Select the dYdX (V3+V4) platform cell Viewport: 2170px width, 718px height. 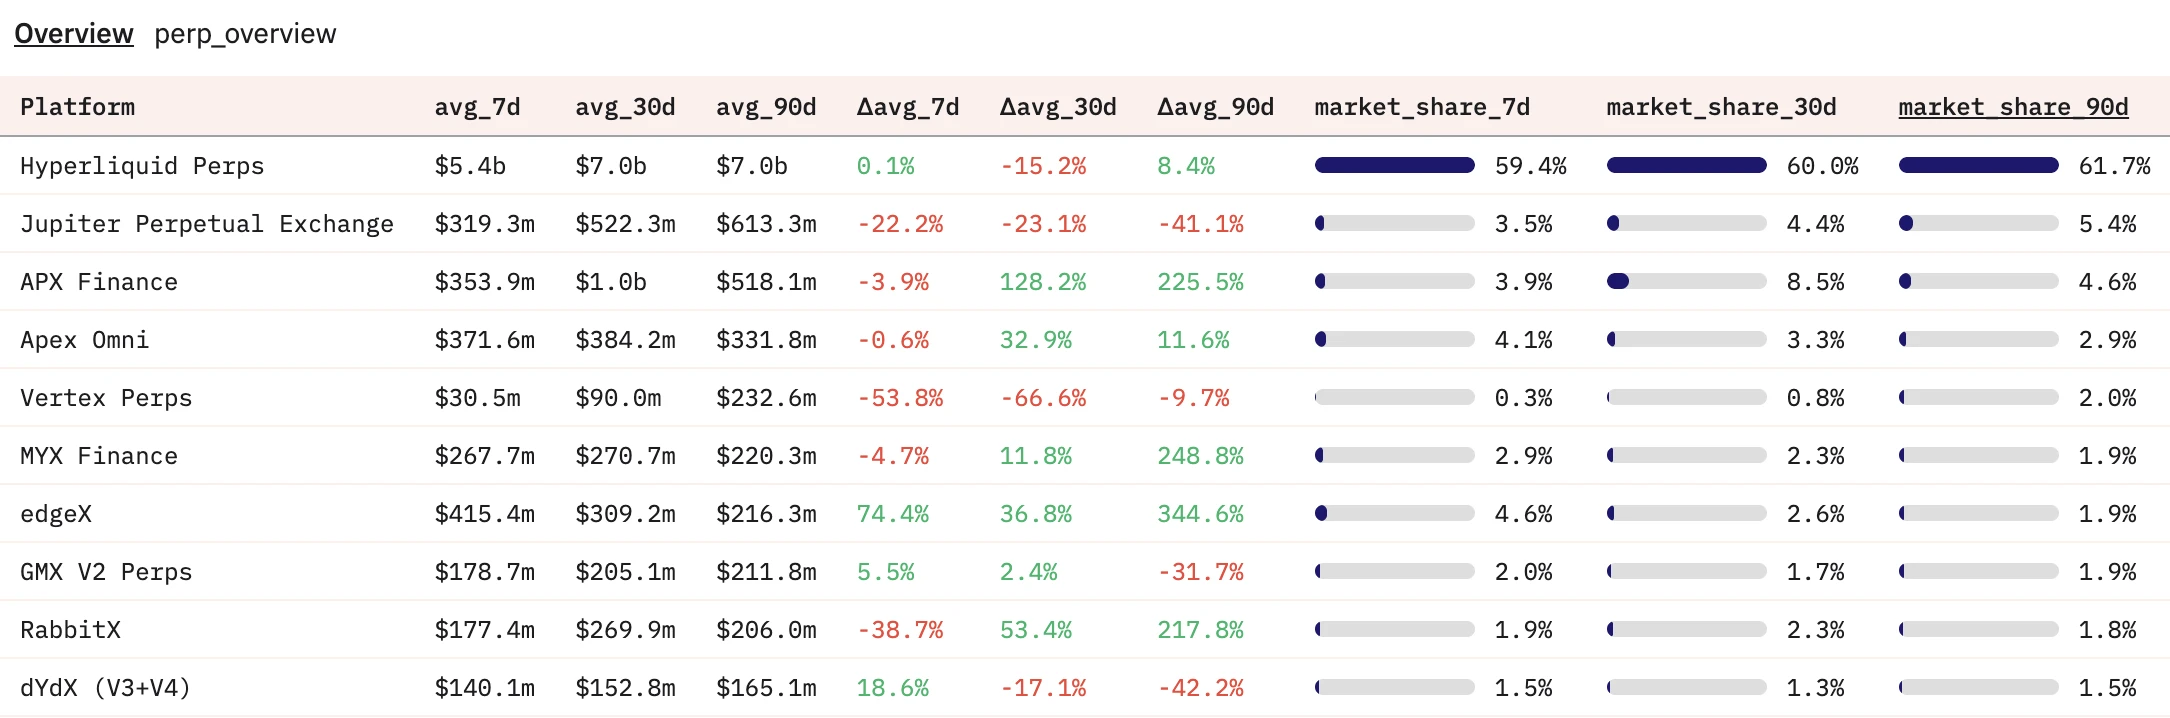pyautogui.click(x=105, y=688)
